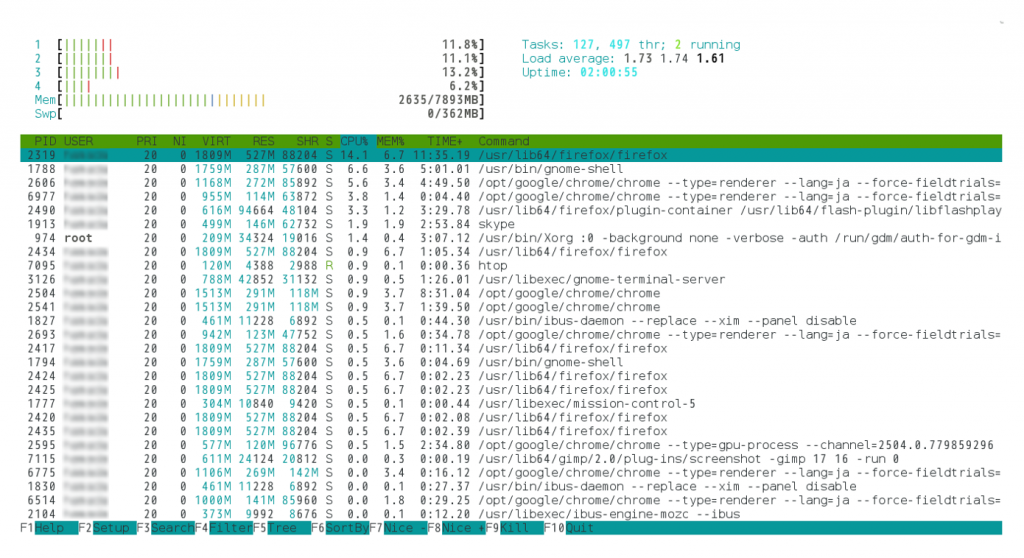This screenshot has height=558, width=1024.
Task: Select the htop process row
Action: pyautogui.click(x=500, y=266)
